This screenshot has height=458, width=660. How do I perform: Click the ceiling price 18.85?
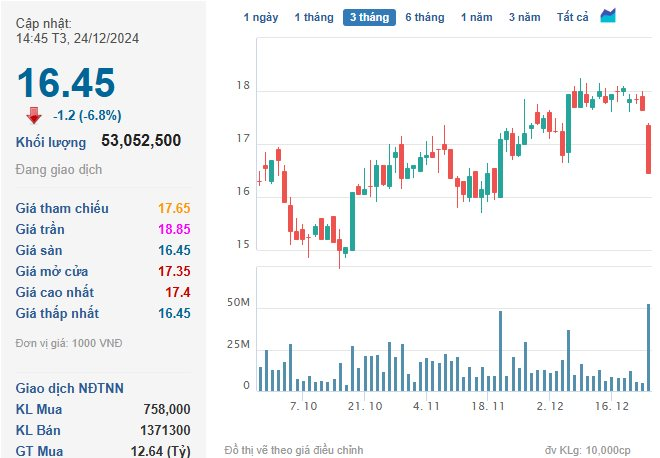(x=174, y=229)
